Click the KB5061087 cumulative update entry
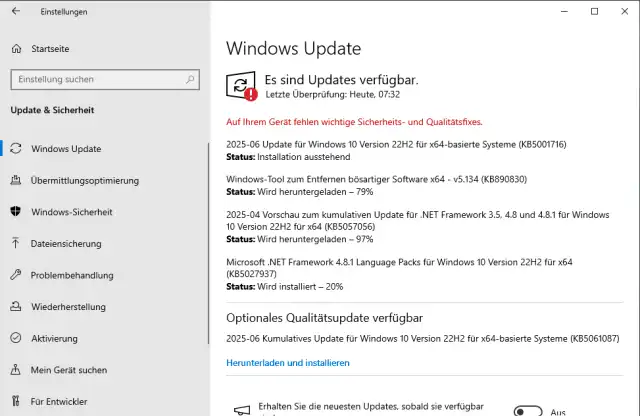This screenshot has width=640, height=416. point(422,338)
